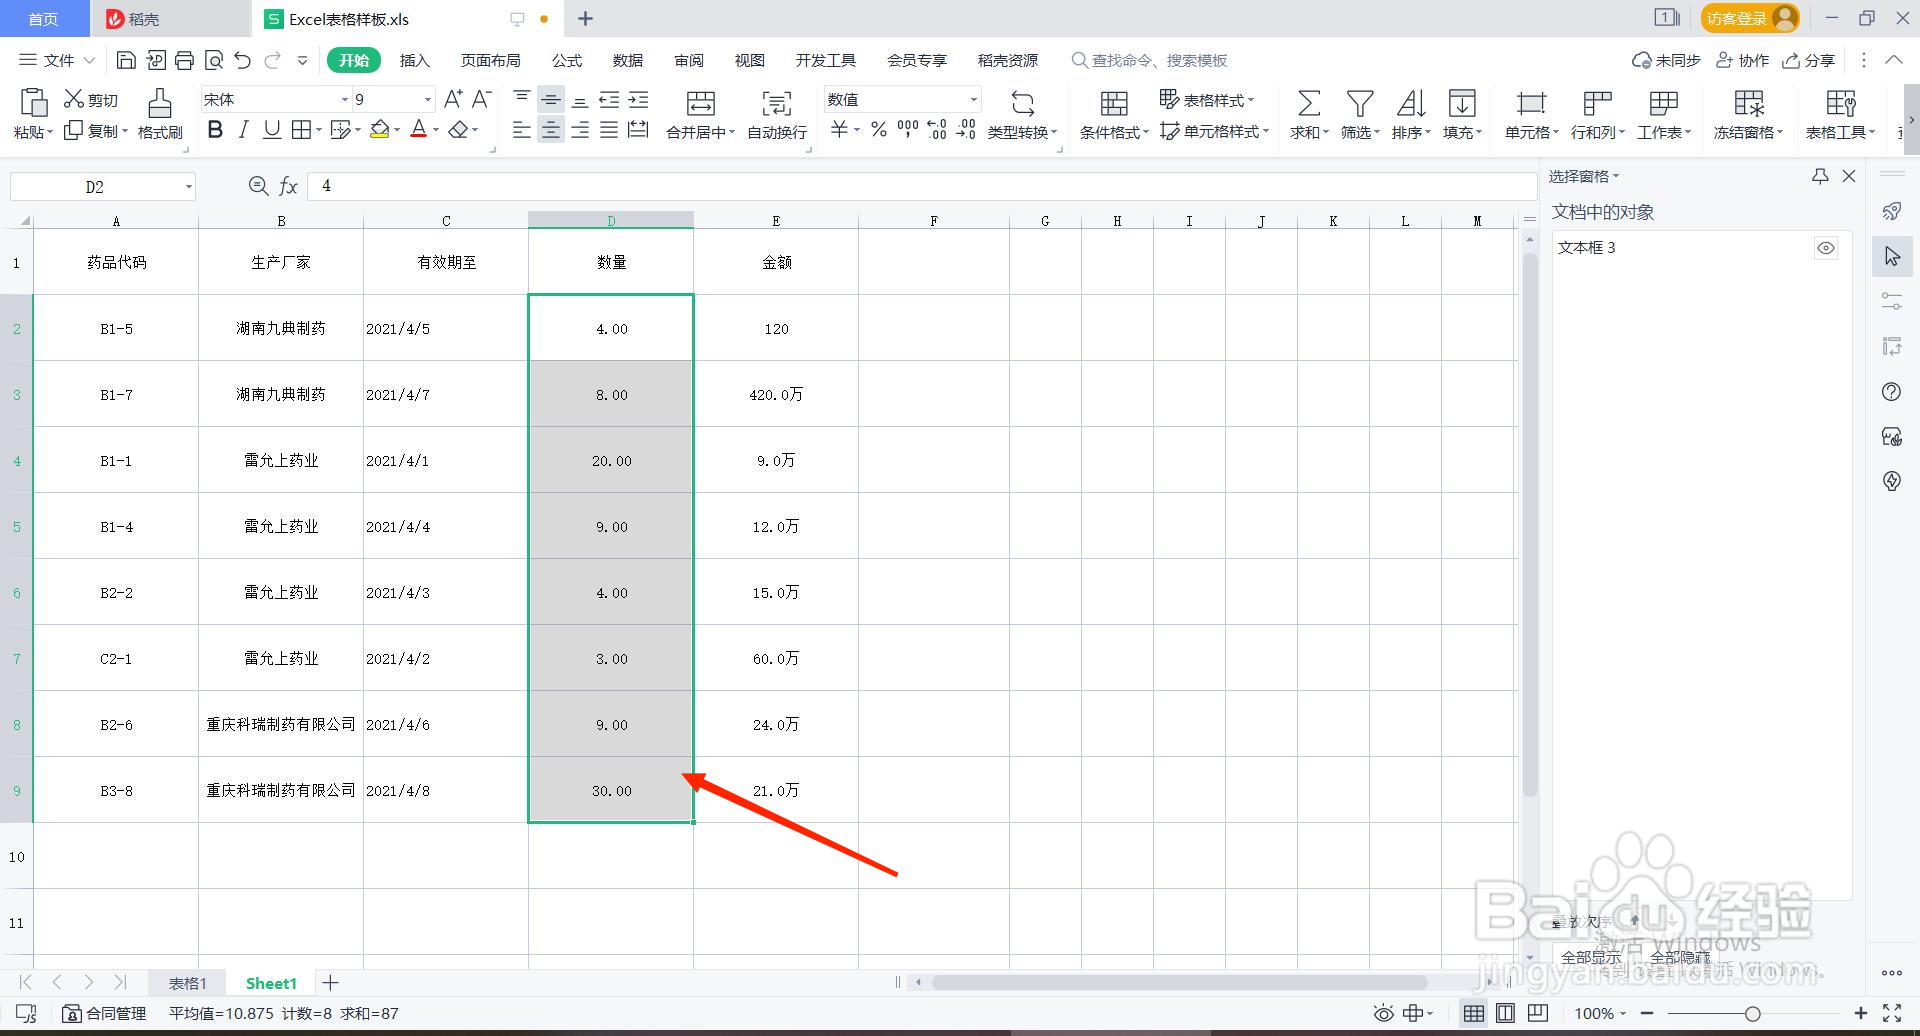Open number format dropdown 数值
Viewport: 1920px width, 1036px height.
pyautogui.click(x=973, y=99)
